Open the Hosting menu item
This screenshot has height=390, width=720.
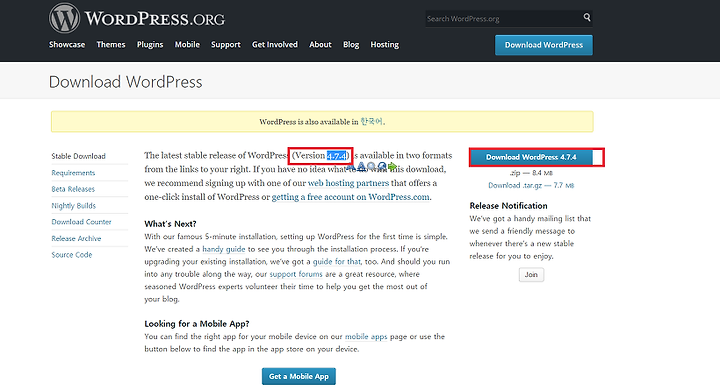(384, 45)
